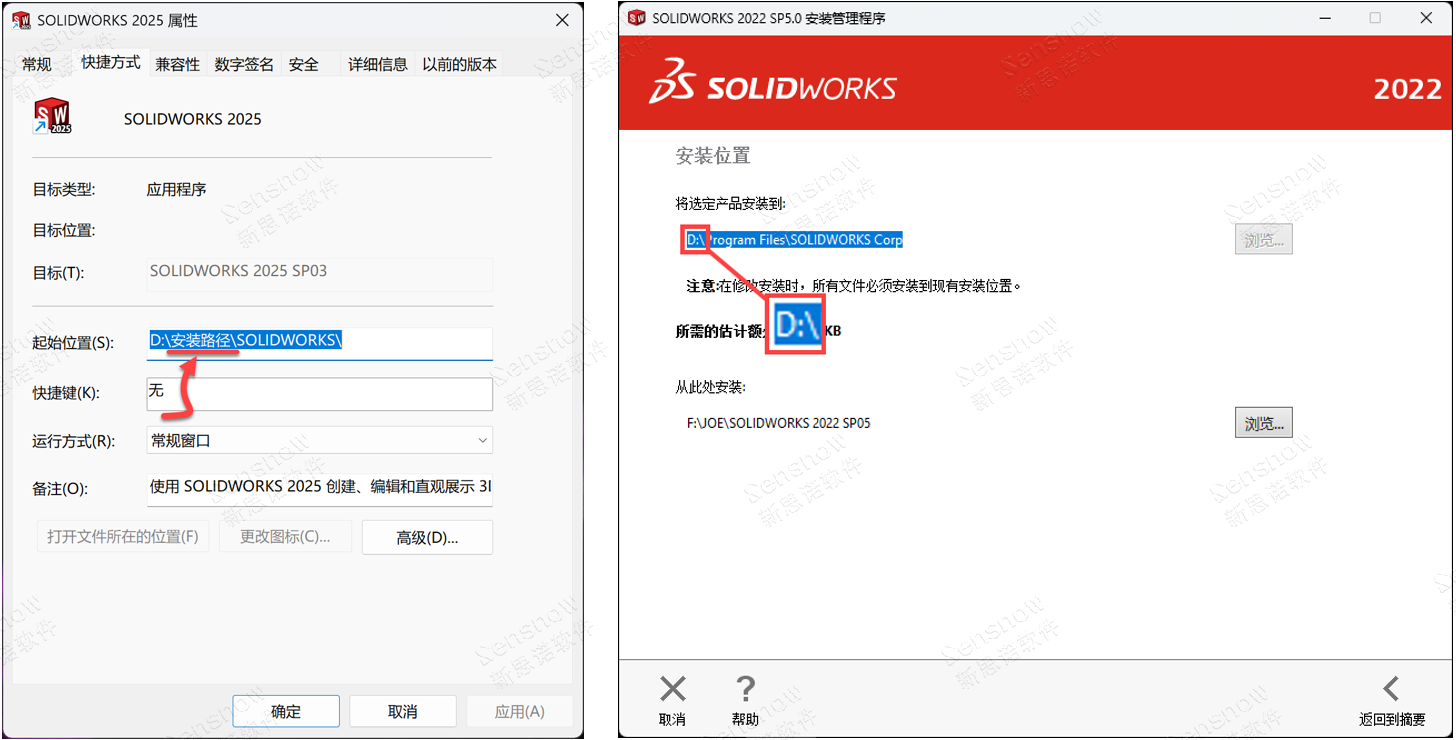Open the 兼容性 tab
This screenshot has height=740, width=1456.
point(178,64)
